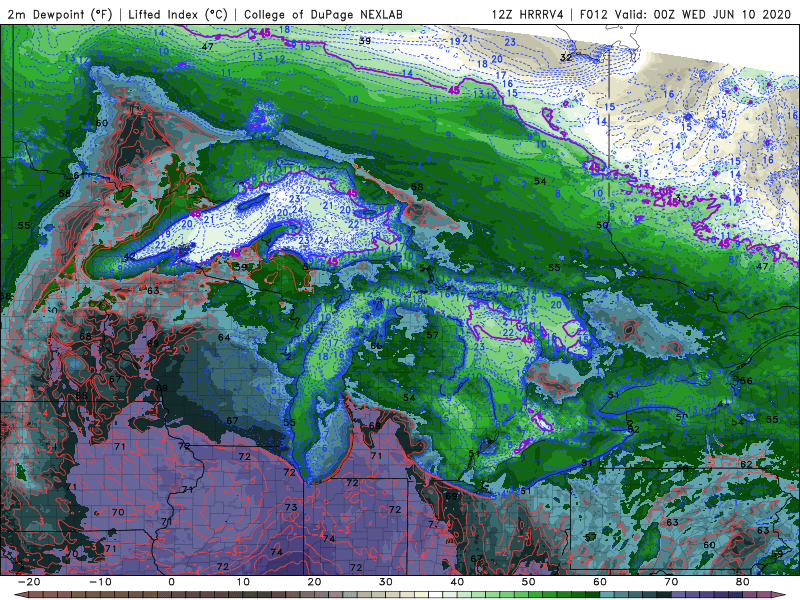Click the 30 label on the color bar
Image resolution: width=800 pixels, height=600 pixels.
tap(386, 582)
